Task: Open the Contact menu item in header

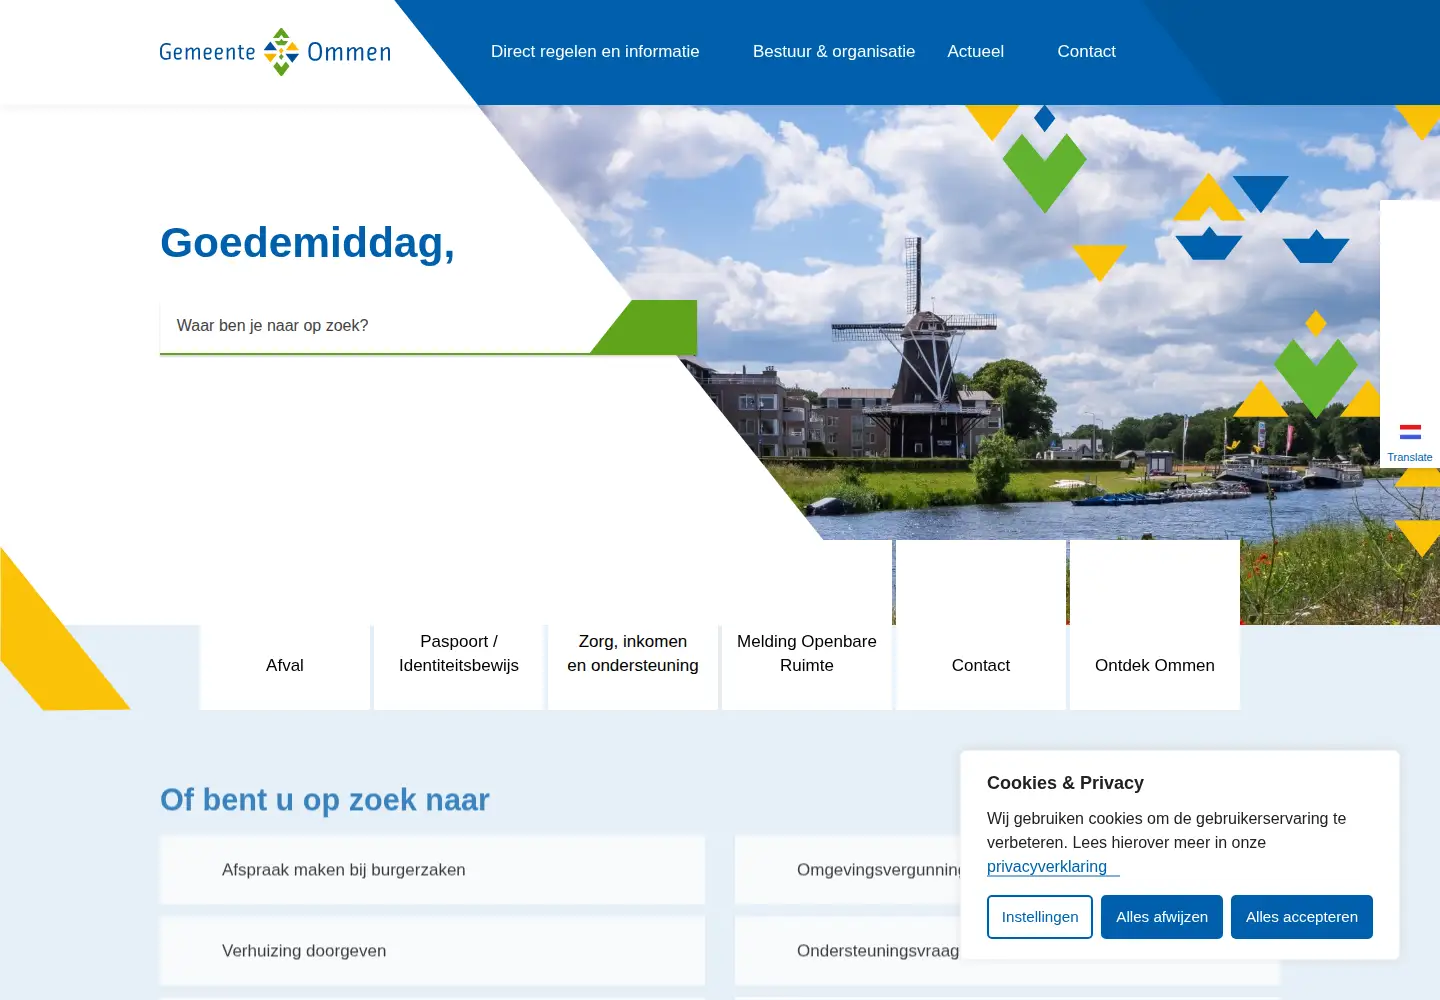Action: [x=1086, y=52]
